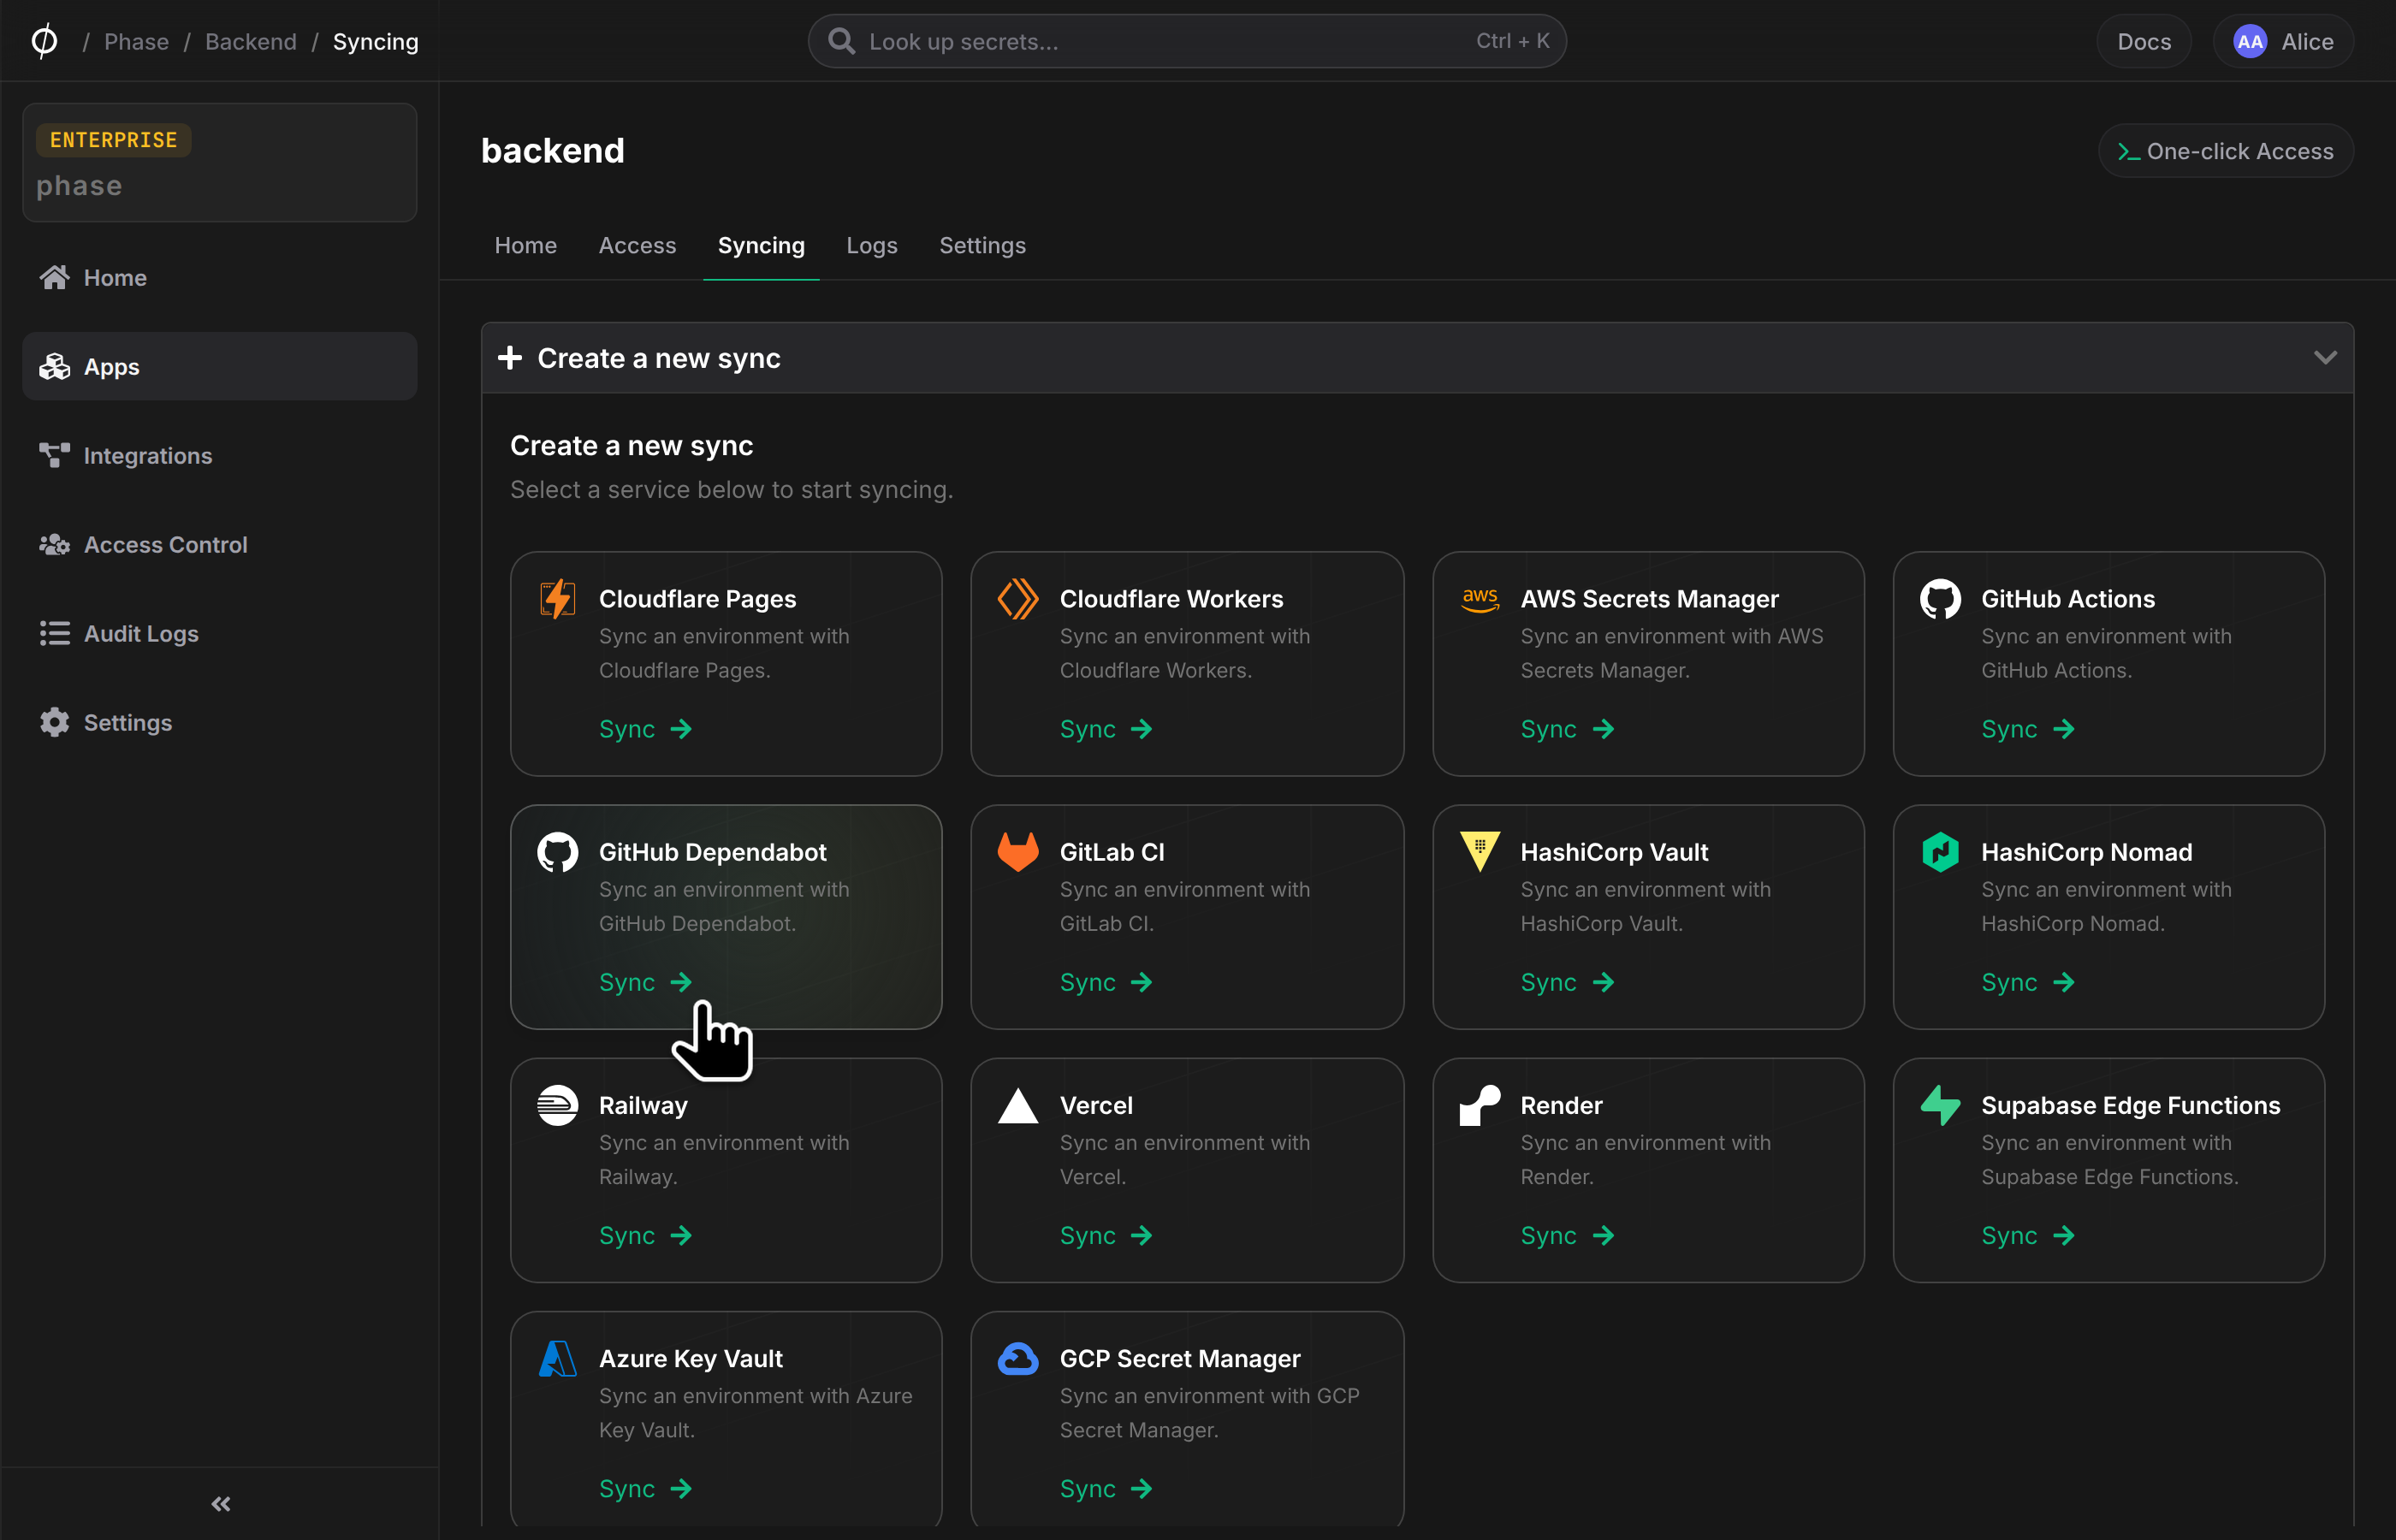Click the Alice AA avatar icon
The width and height of the screenshot is (2396, 1540).
tap(2250, 41)
